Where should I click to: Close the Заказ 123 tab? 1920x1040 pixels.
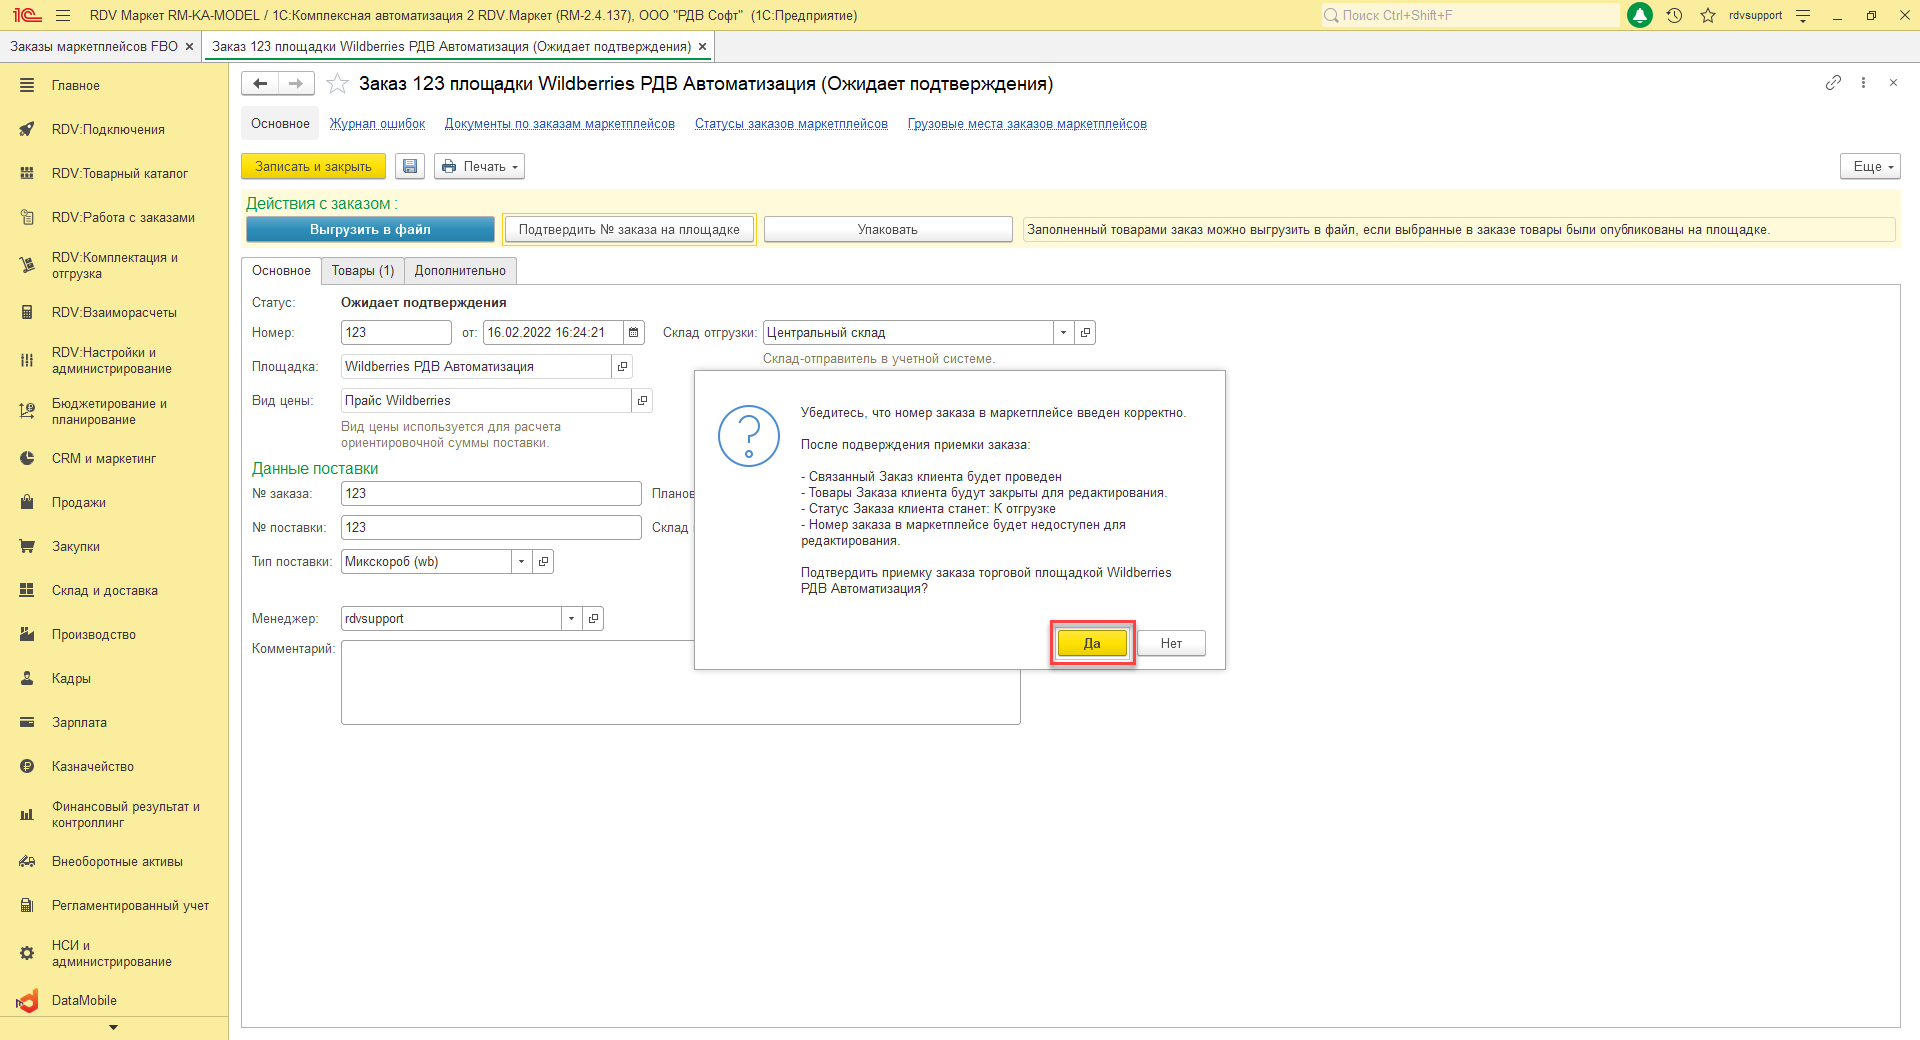[702, 47]
